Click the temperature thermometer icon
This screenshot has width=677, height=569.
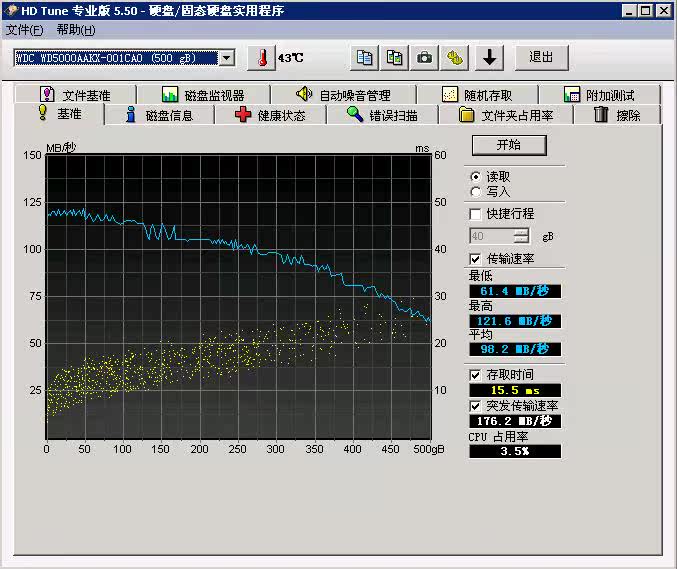pos(262,57)
